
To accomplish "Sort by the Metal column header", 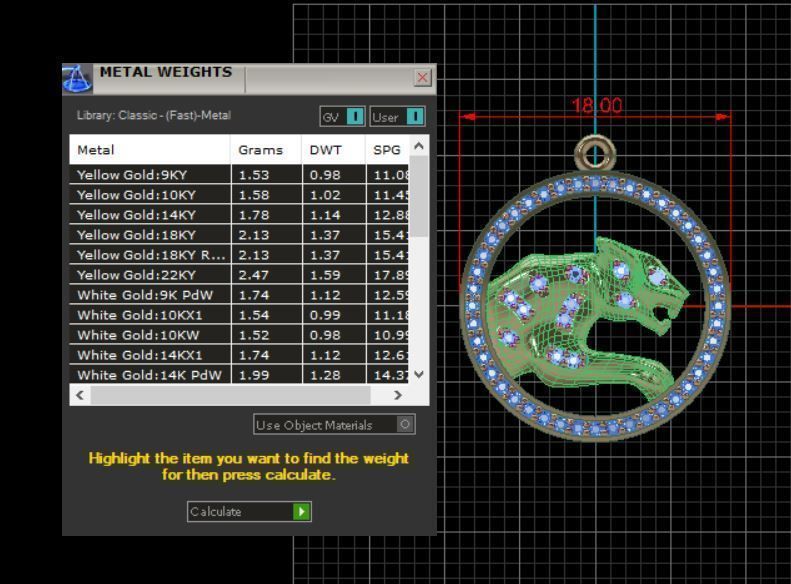I will tap(150, 150).
